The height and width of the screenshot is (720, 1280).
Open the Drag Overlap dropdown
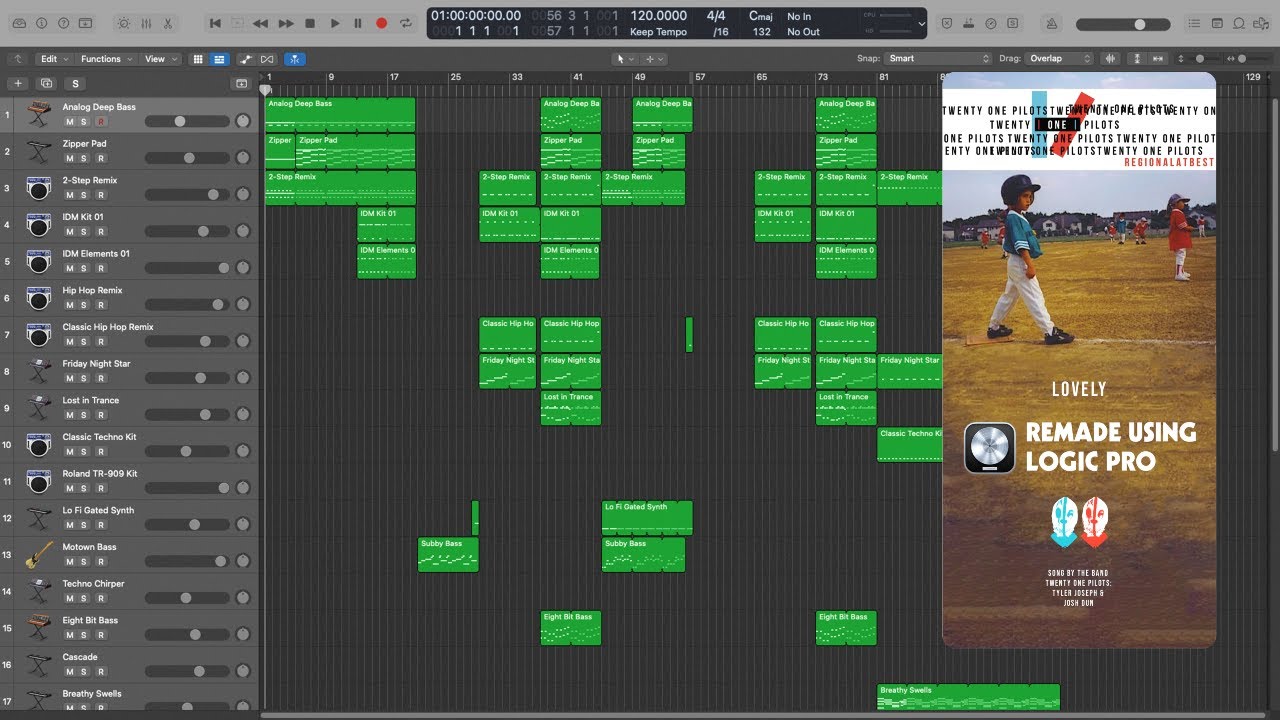[x=1061, y=59]
